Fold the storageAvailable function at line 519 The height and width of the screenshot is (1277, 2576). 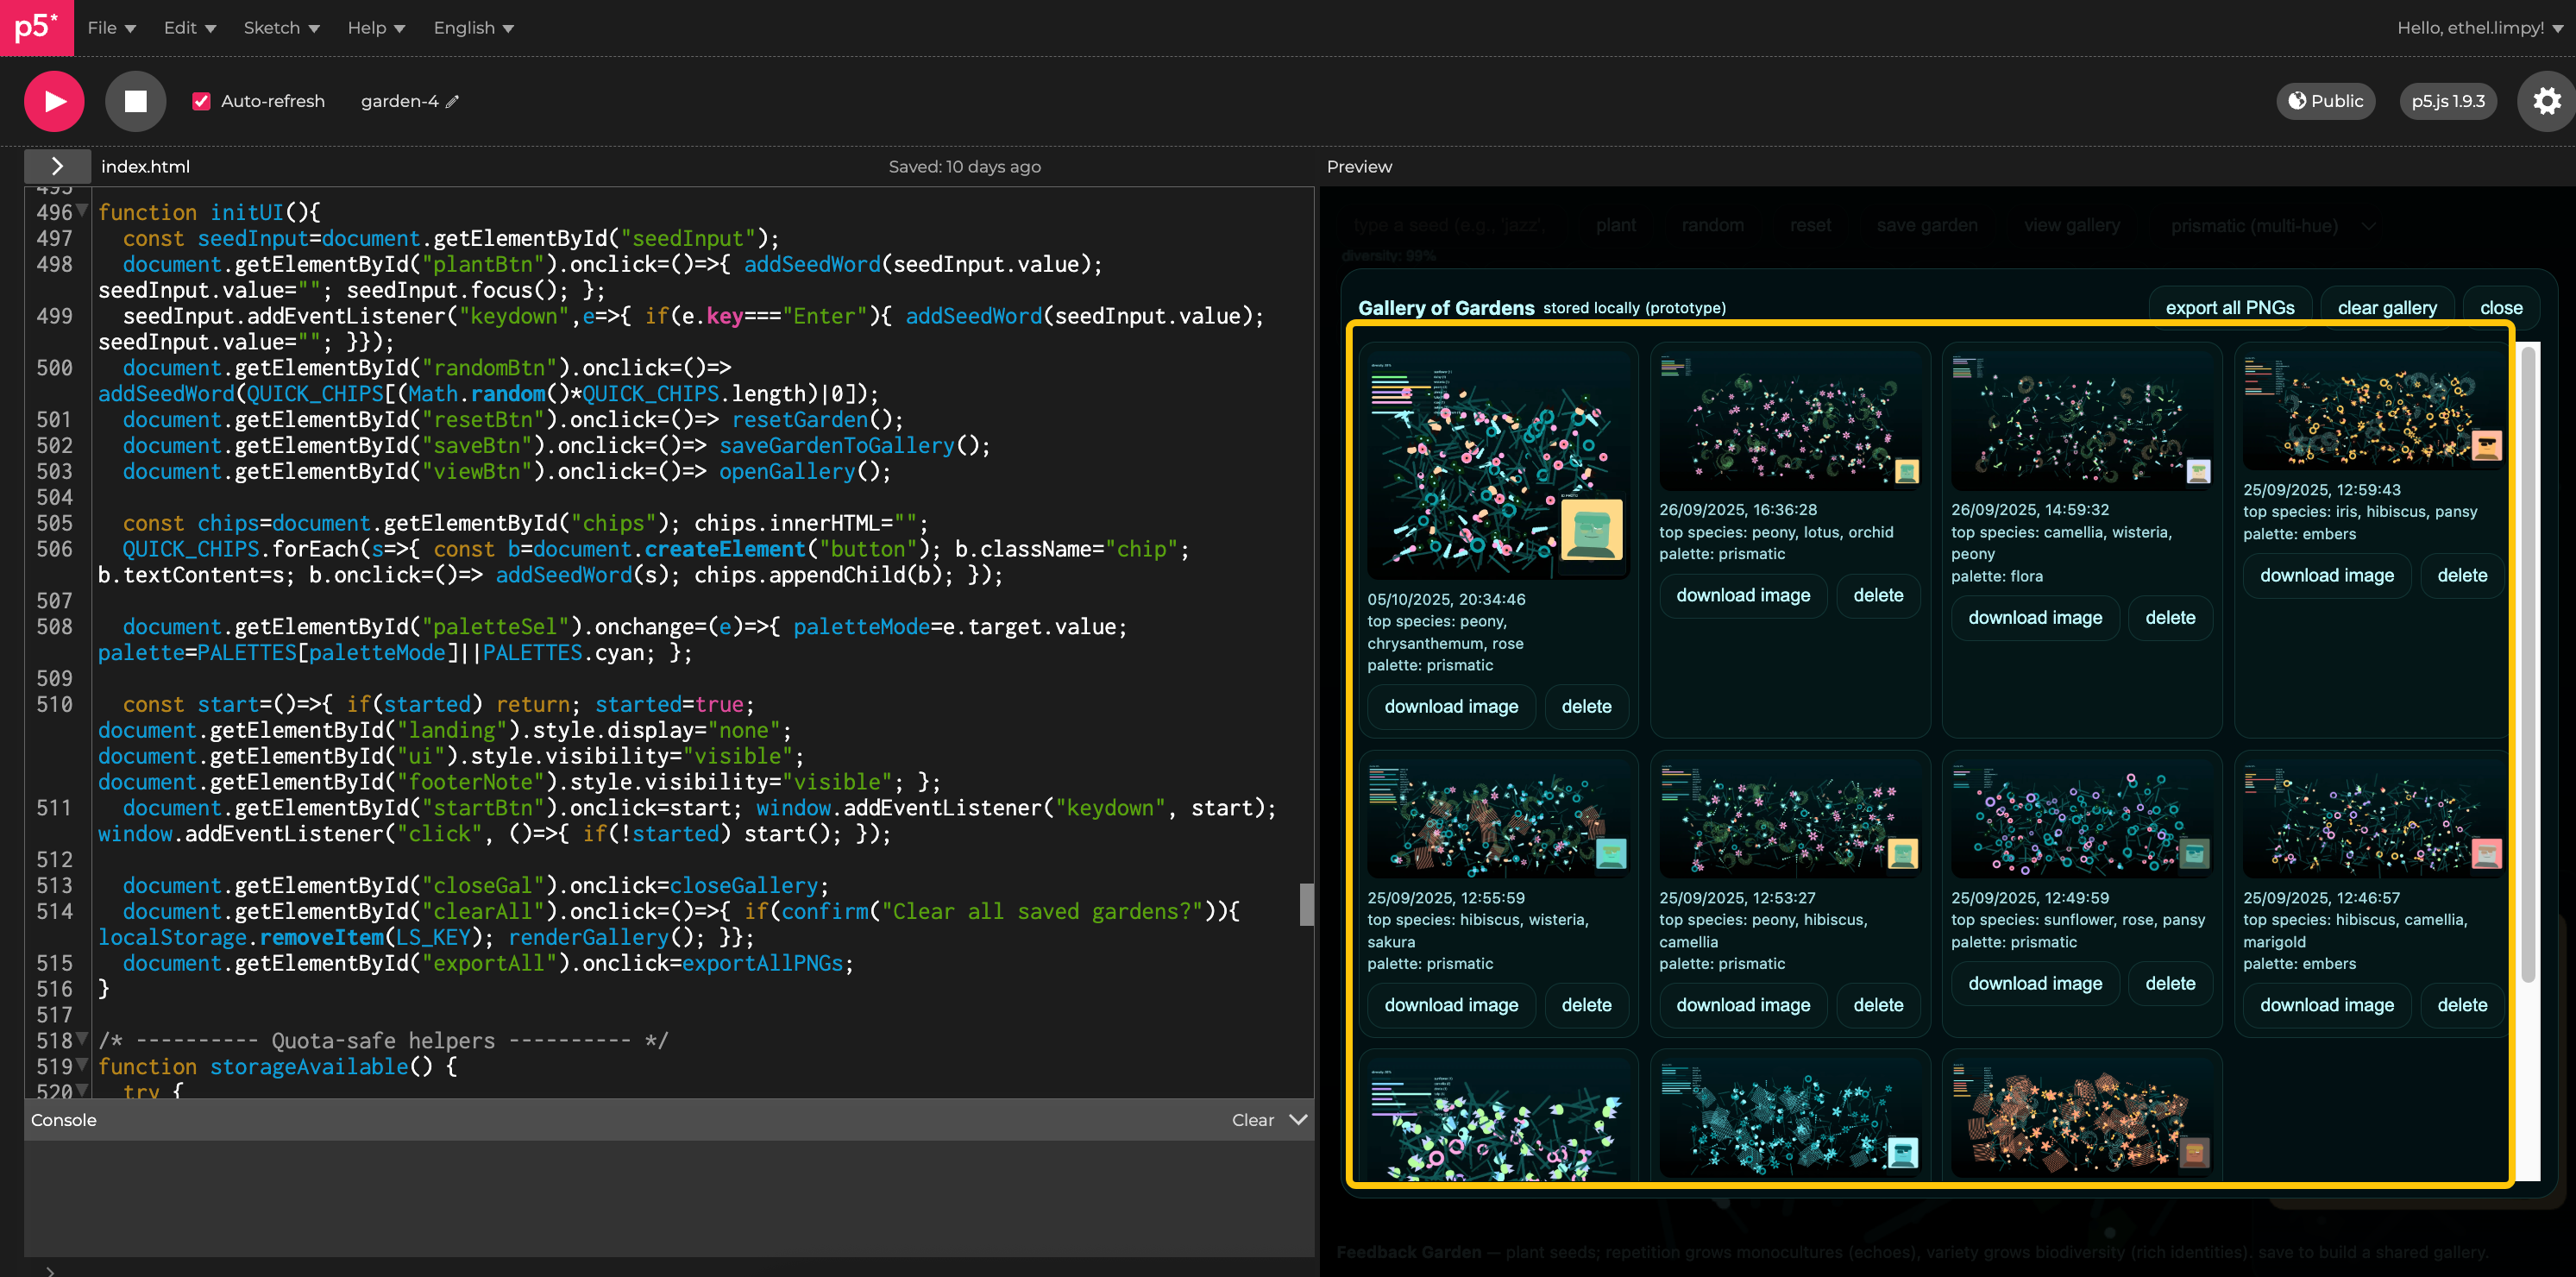click(83, 1066)
